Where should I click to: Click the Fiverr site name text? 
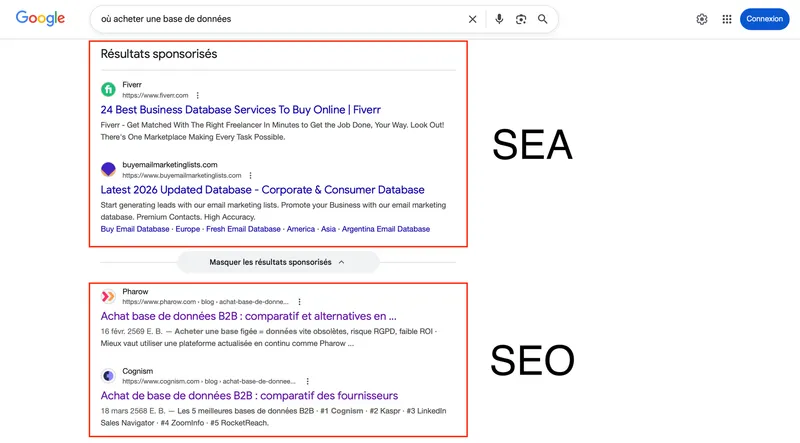[132, 85]
